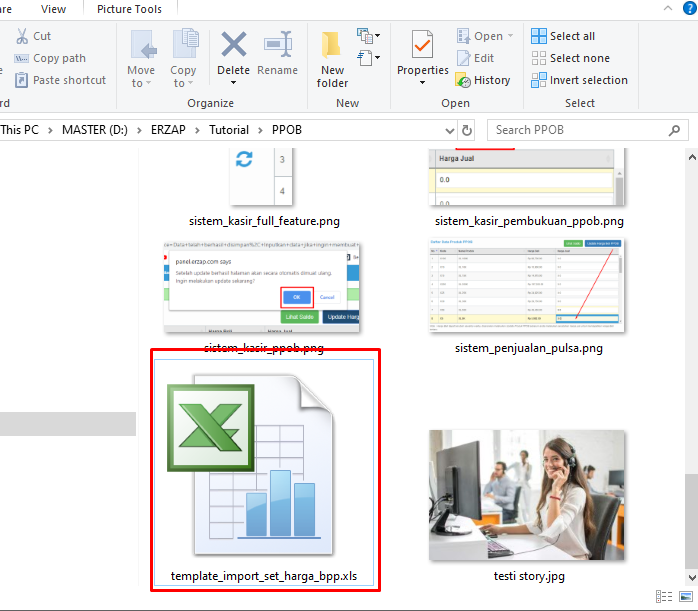This screenshot has width=698, height=611.
Task: Open the Properties checkmark icon
Action: [422, 44]
